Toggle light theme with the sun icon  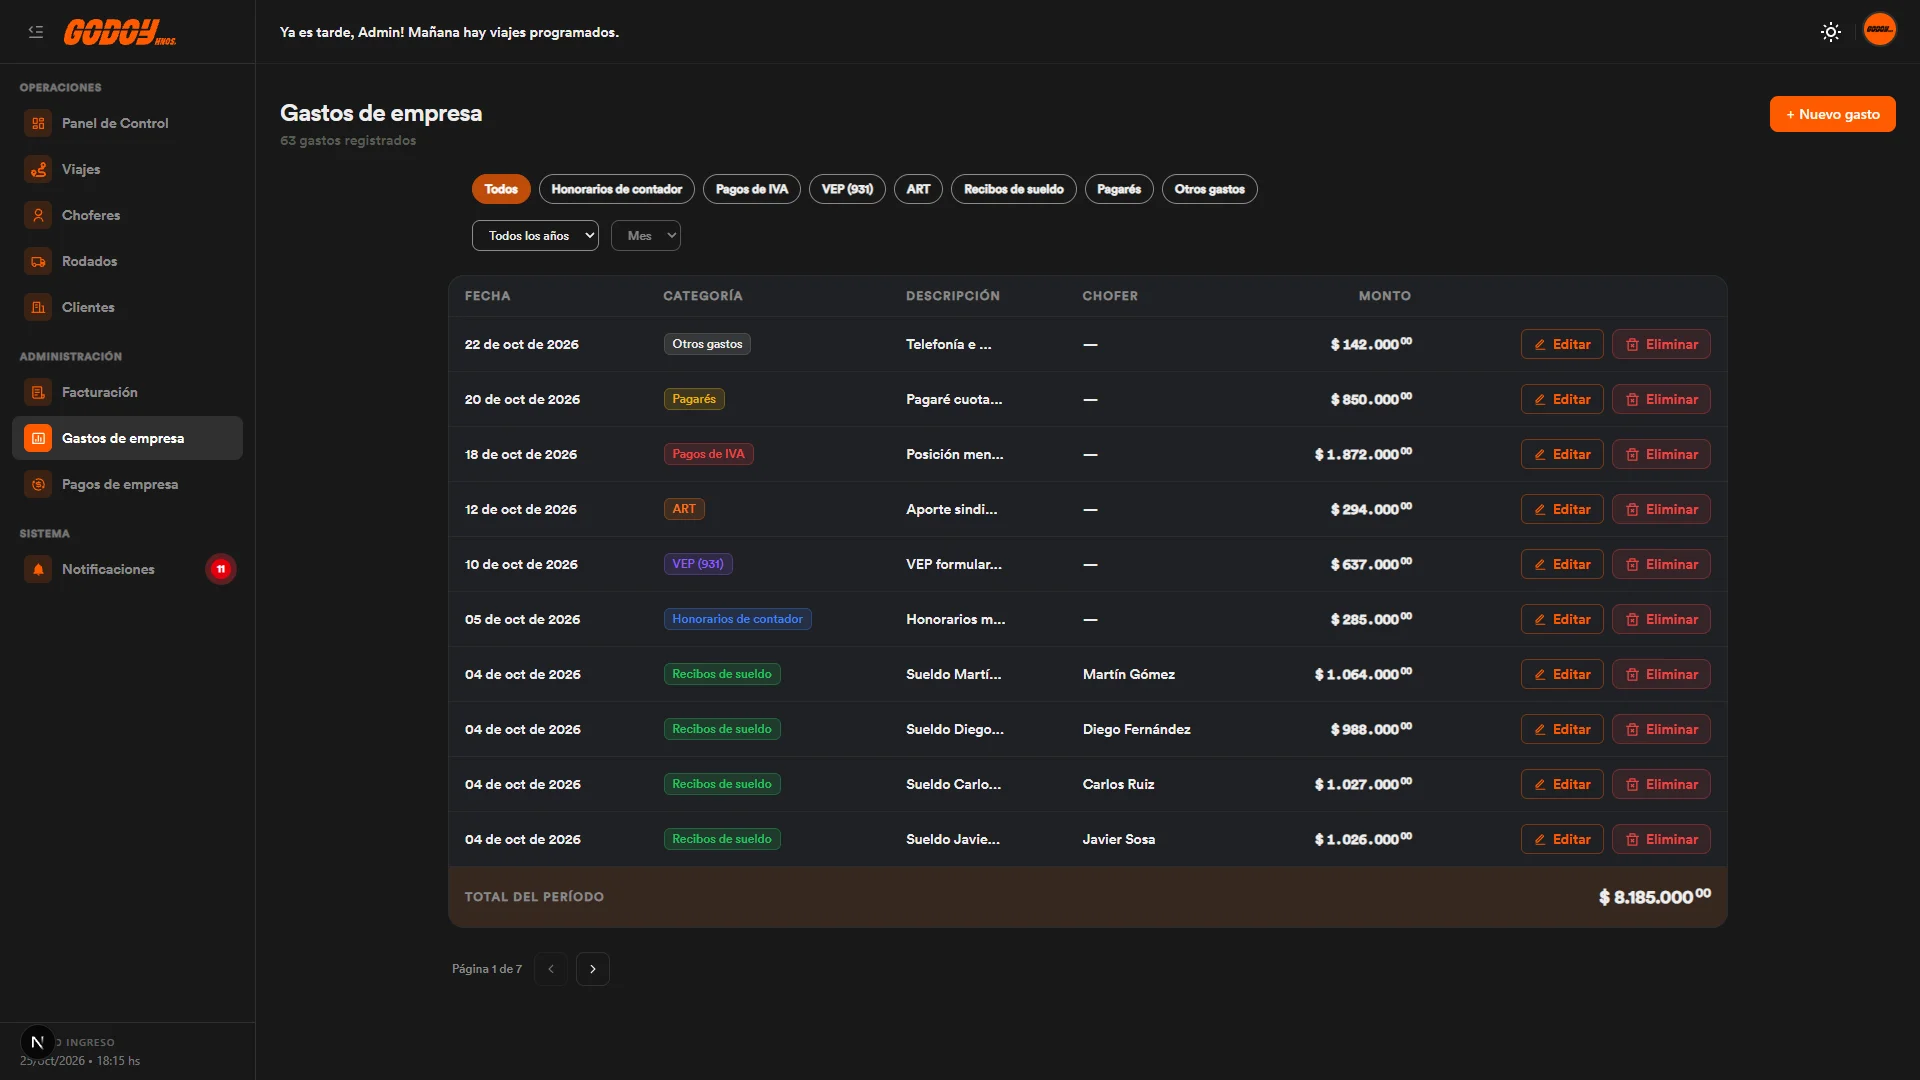tap(1831, 32)
